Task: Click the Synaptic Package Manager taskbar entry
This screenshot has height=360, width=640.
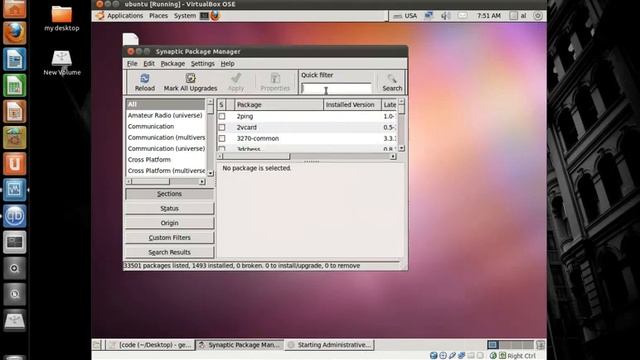Action: point(240,345)
